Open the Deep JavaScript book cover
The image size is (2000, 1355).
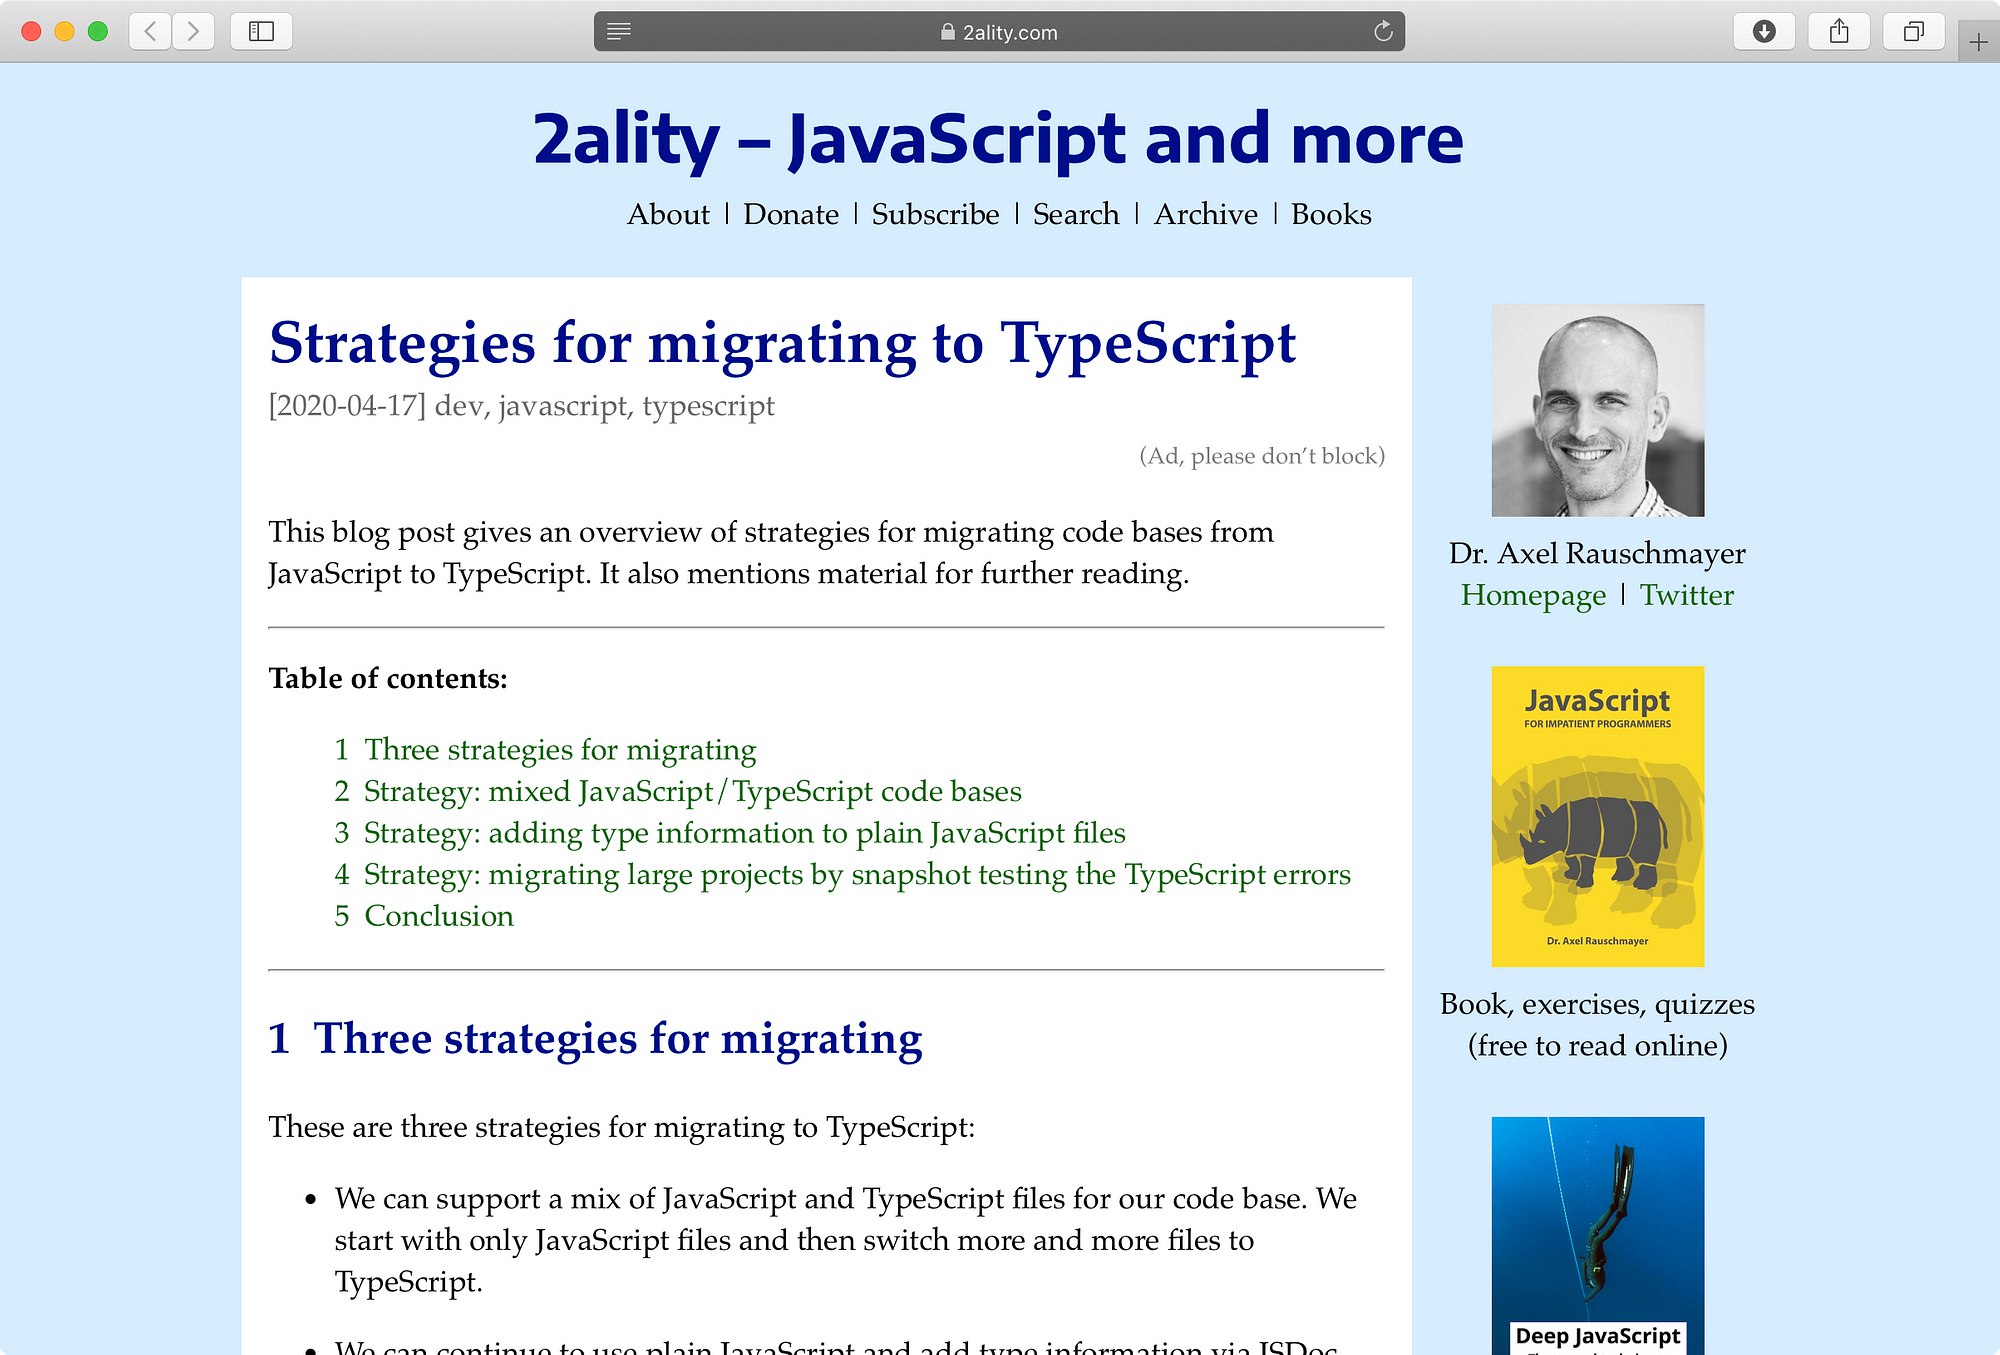[x=1598, y=1235]
